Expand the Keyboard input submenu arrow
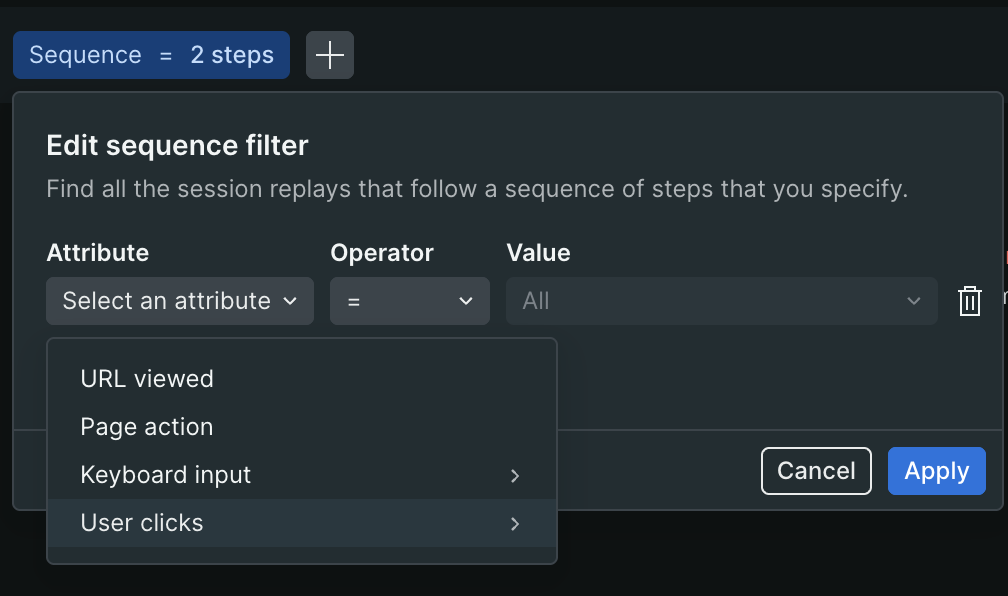 [x=515, y=475]
